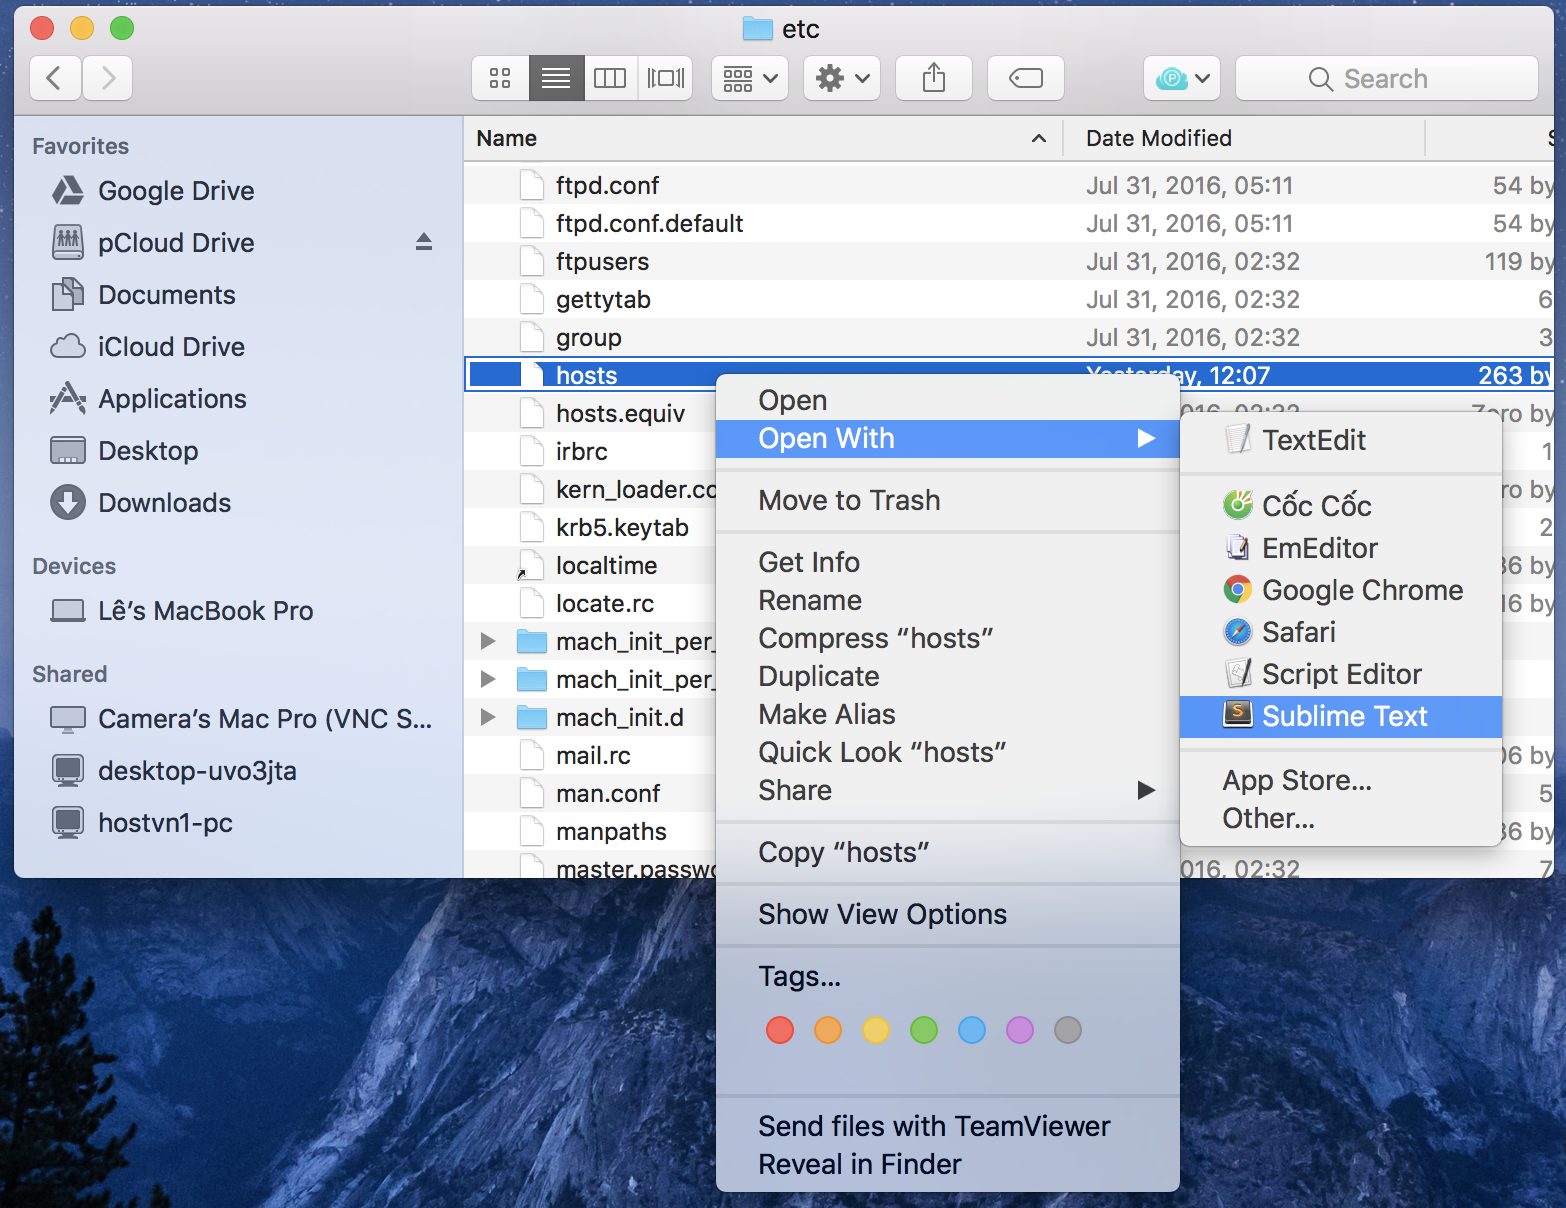
Task: Switch Finder to icon view
Action: point(500,78)
